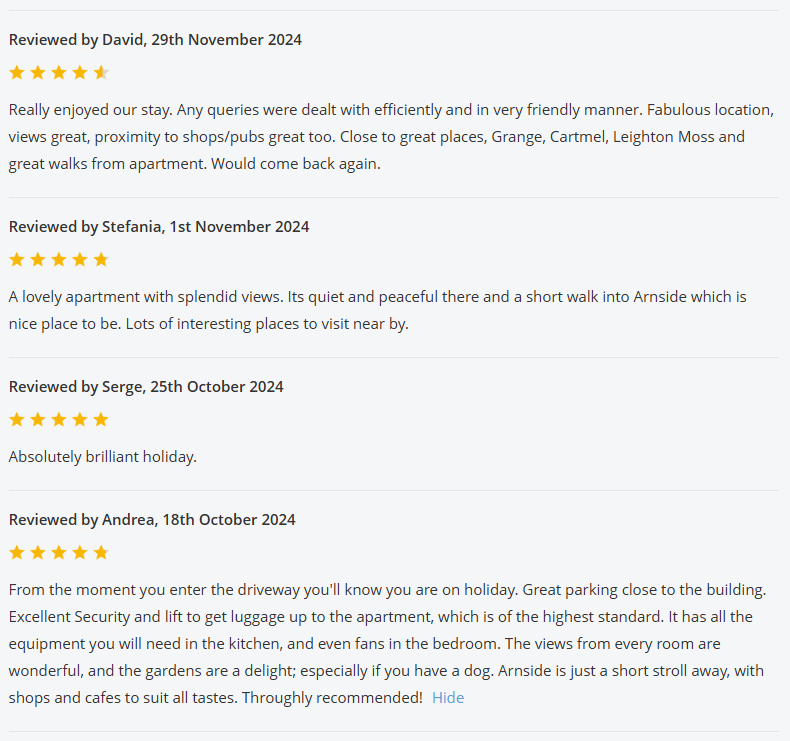The image size is (790, 741).
Task: Click the second star in Andrea's rating
Action: pos(38,553)
